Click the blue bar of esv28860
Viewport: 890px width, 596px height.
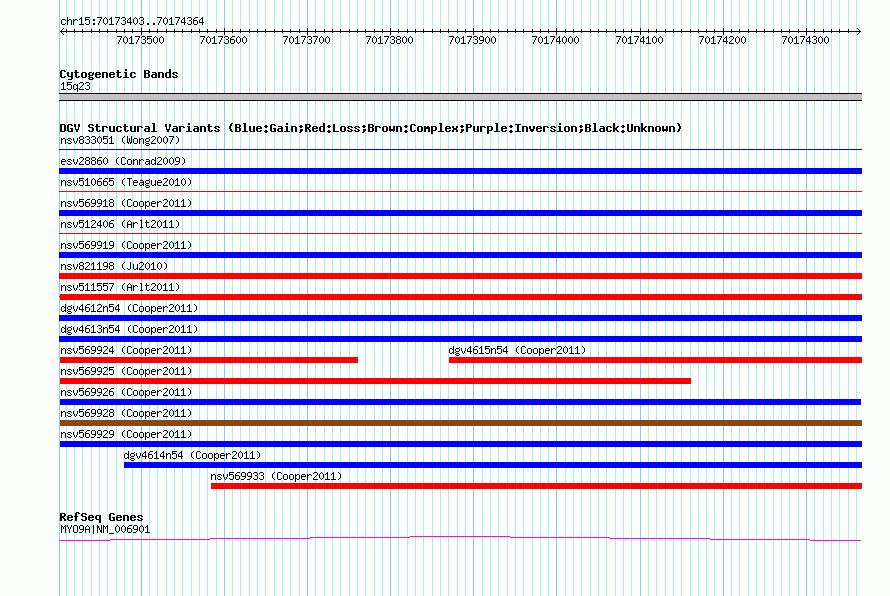[x=460, y=171]
